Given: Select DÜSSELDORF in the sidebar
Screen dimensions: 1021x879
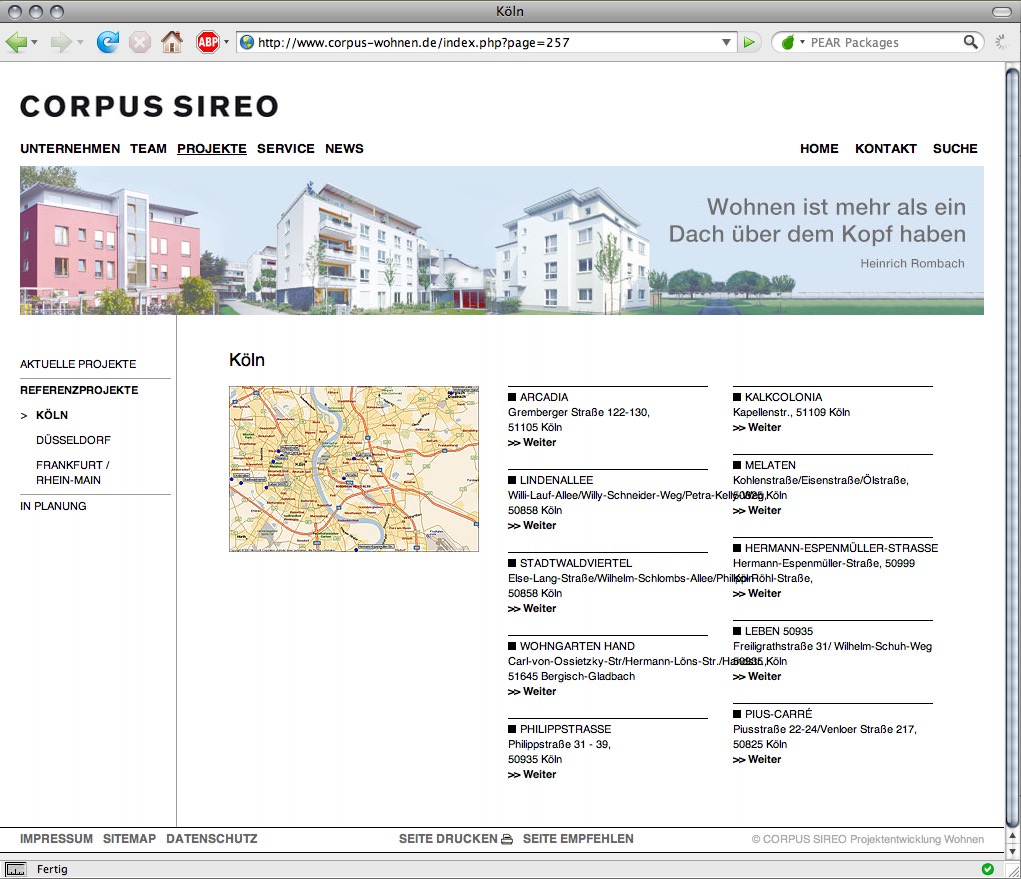Looking at the screenshot, I should pyautogui.click(x=74, y=440).
